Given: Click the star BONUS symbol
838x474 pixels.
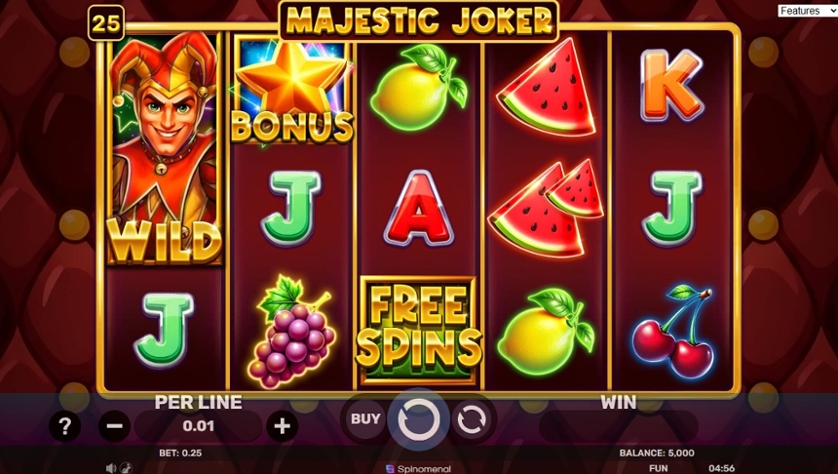Looking at the screenshot, I should click(x=292, y=91).
